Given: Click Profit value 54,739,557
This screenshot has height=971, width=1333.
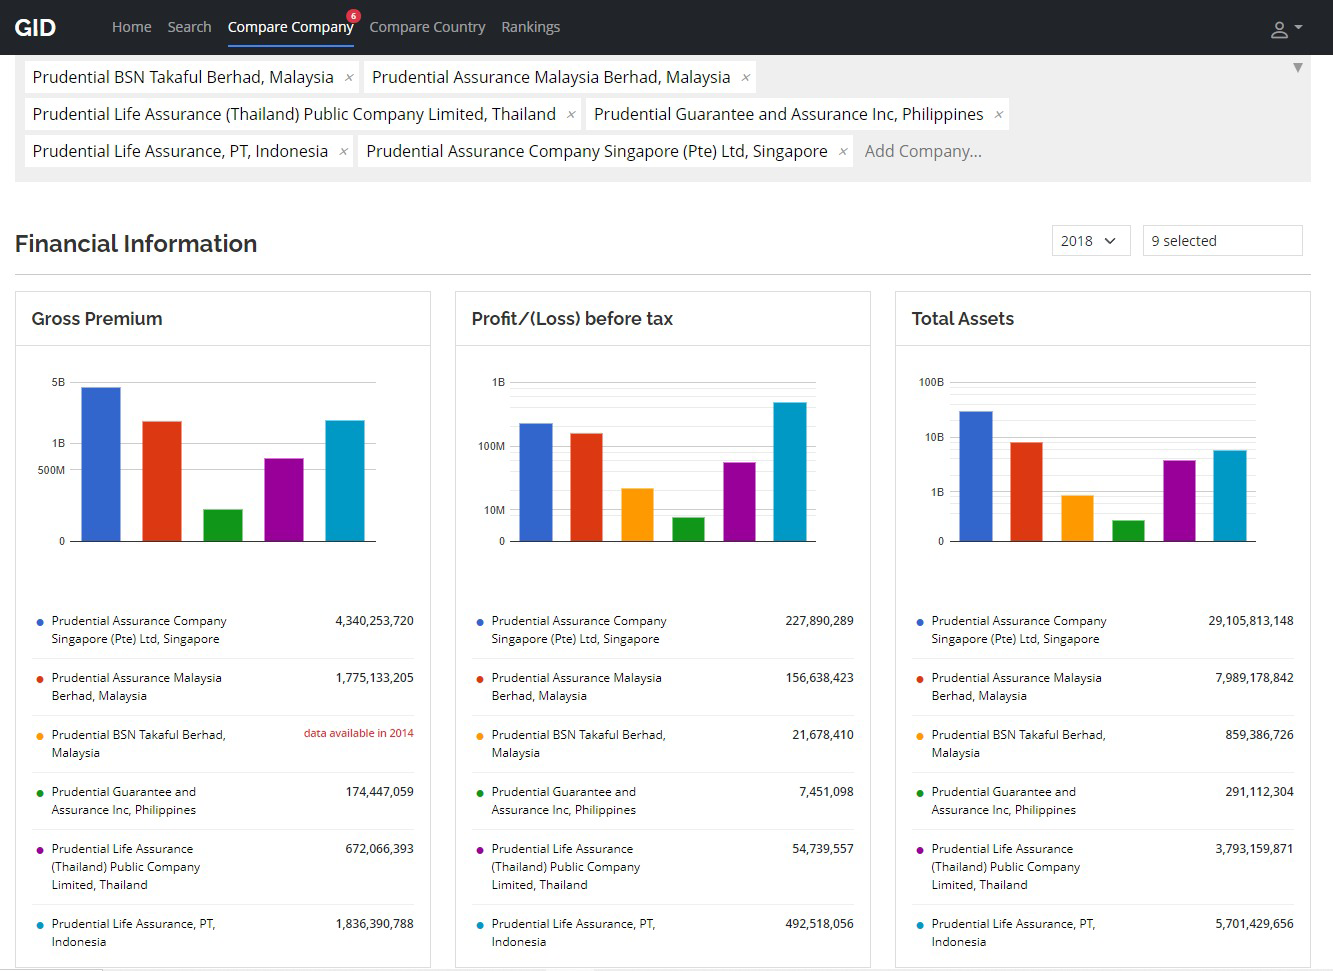Looking at the screenshot, I should tap(823, 849).
